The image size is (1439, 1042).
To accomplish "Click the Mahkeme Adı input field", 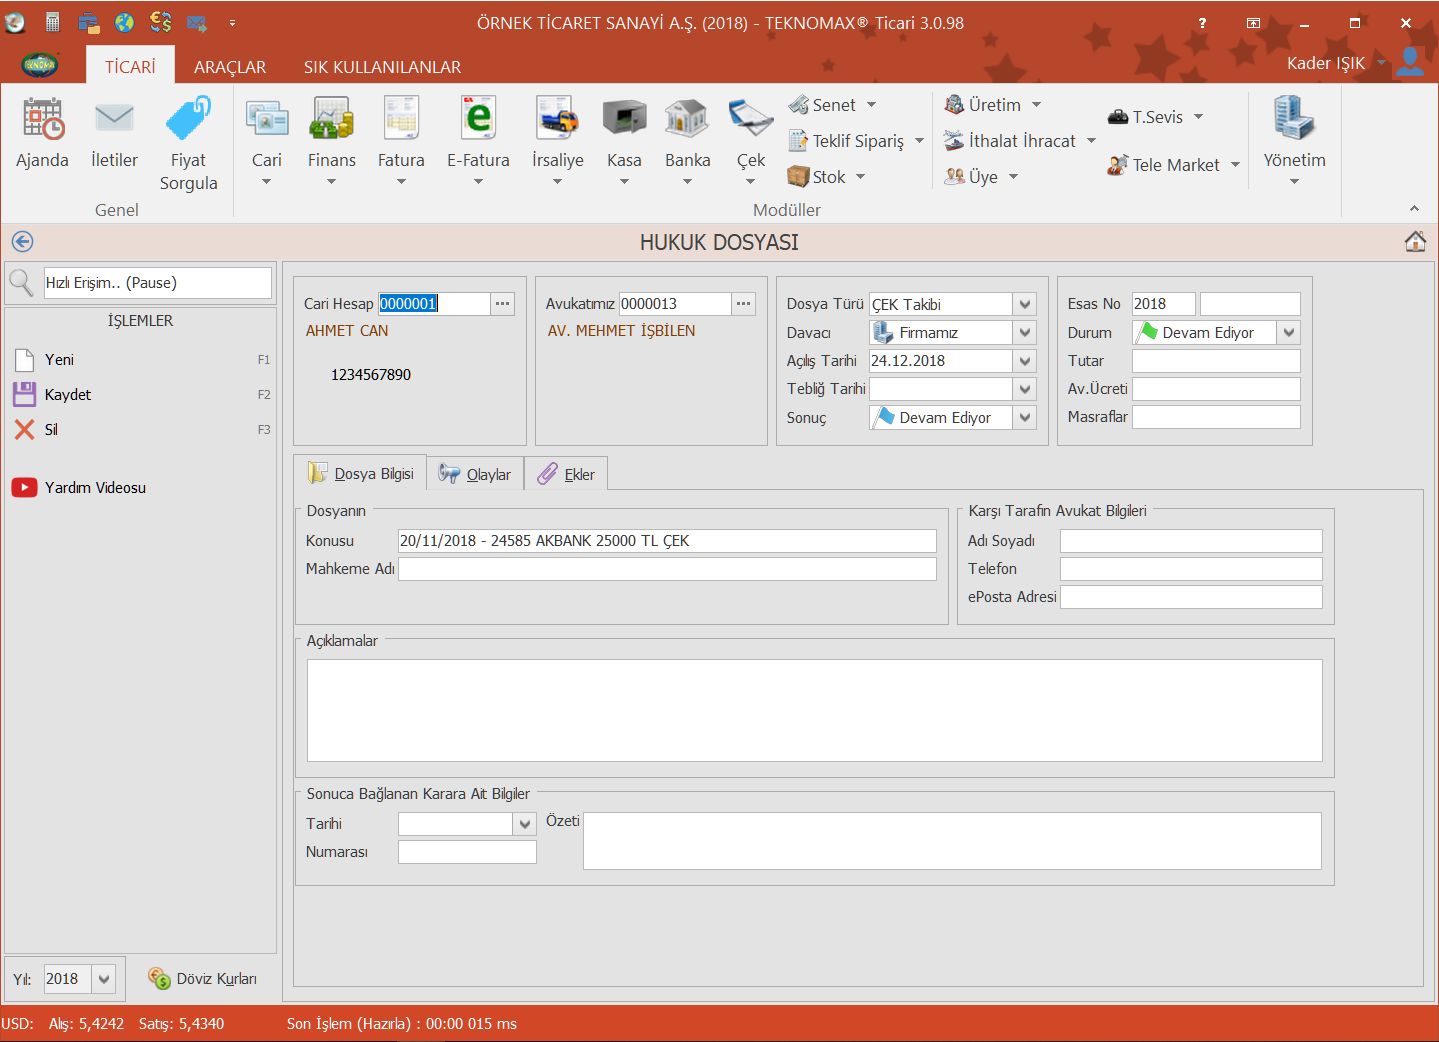I will pyautogui.click(x=667, y=569).
